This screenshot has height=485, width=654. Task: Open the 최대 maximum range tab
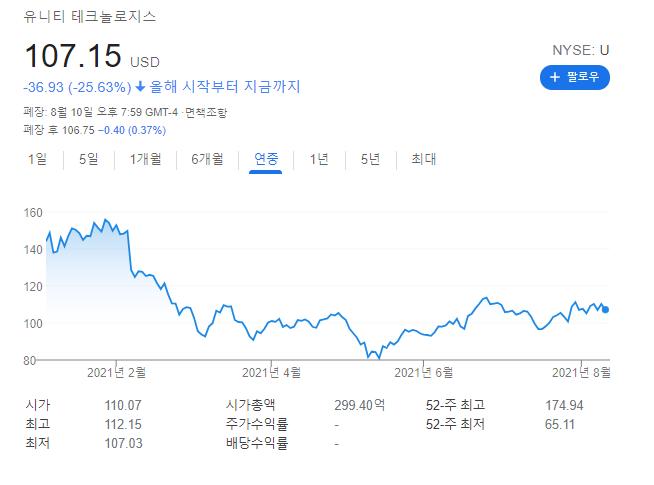coord(423,159)
